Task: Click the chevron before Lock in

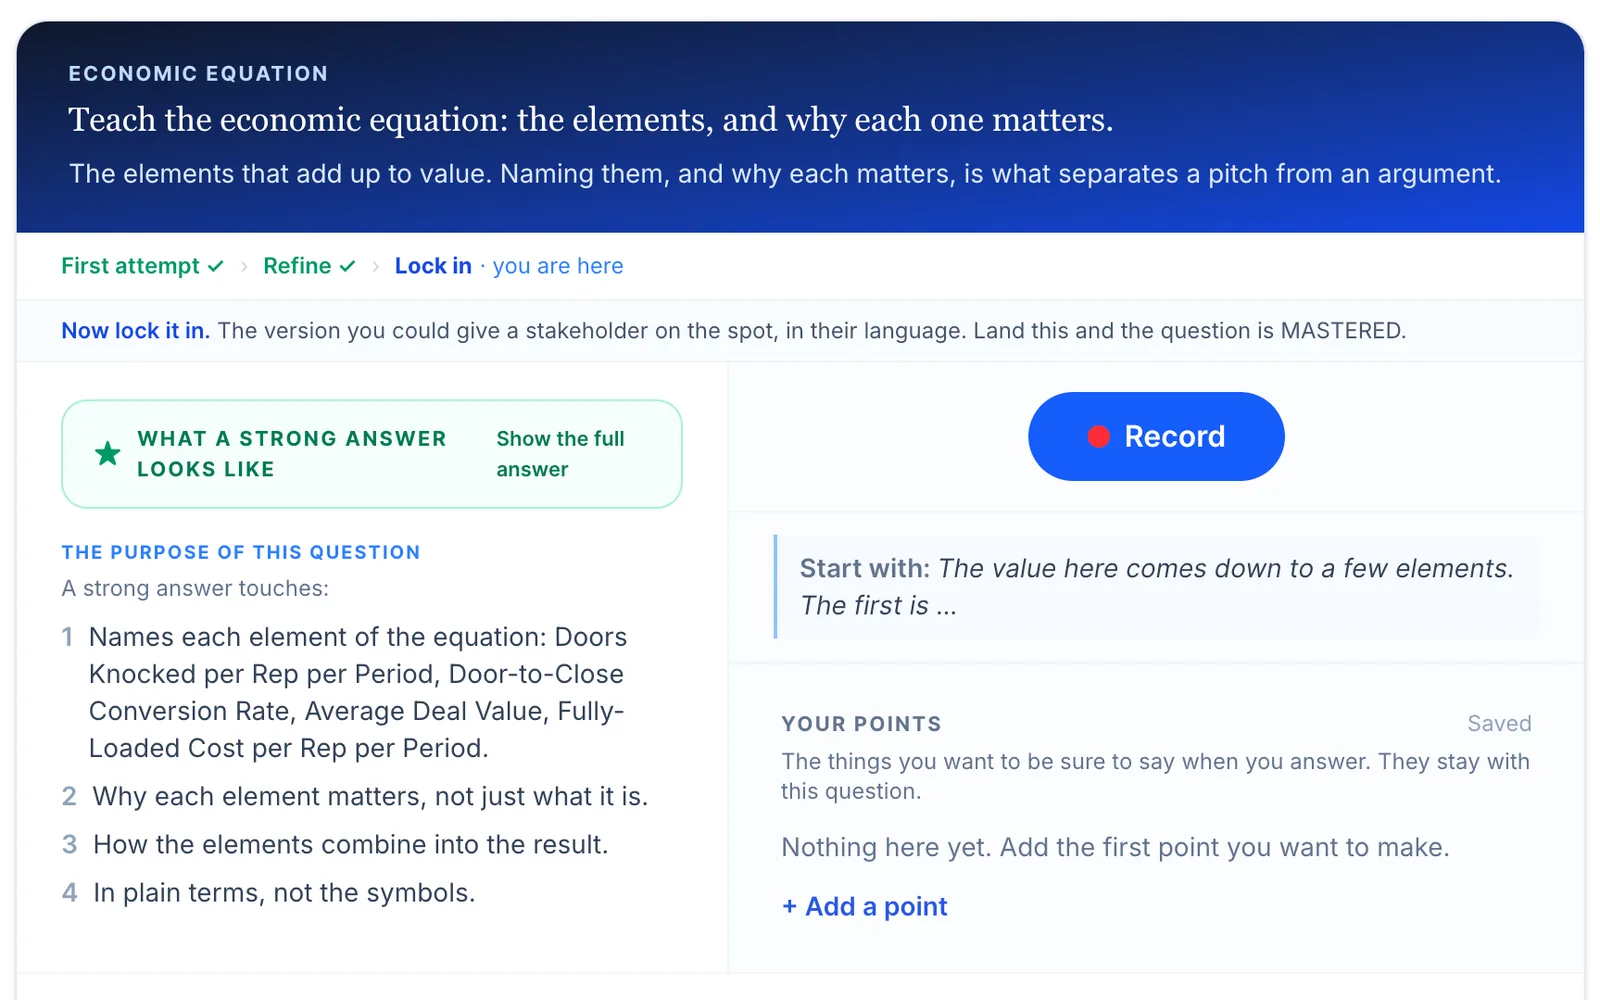Action: 375,266
